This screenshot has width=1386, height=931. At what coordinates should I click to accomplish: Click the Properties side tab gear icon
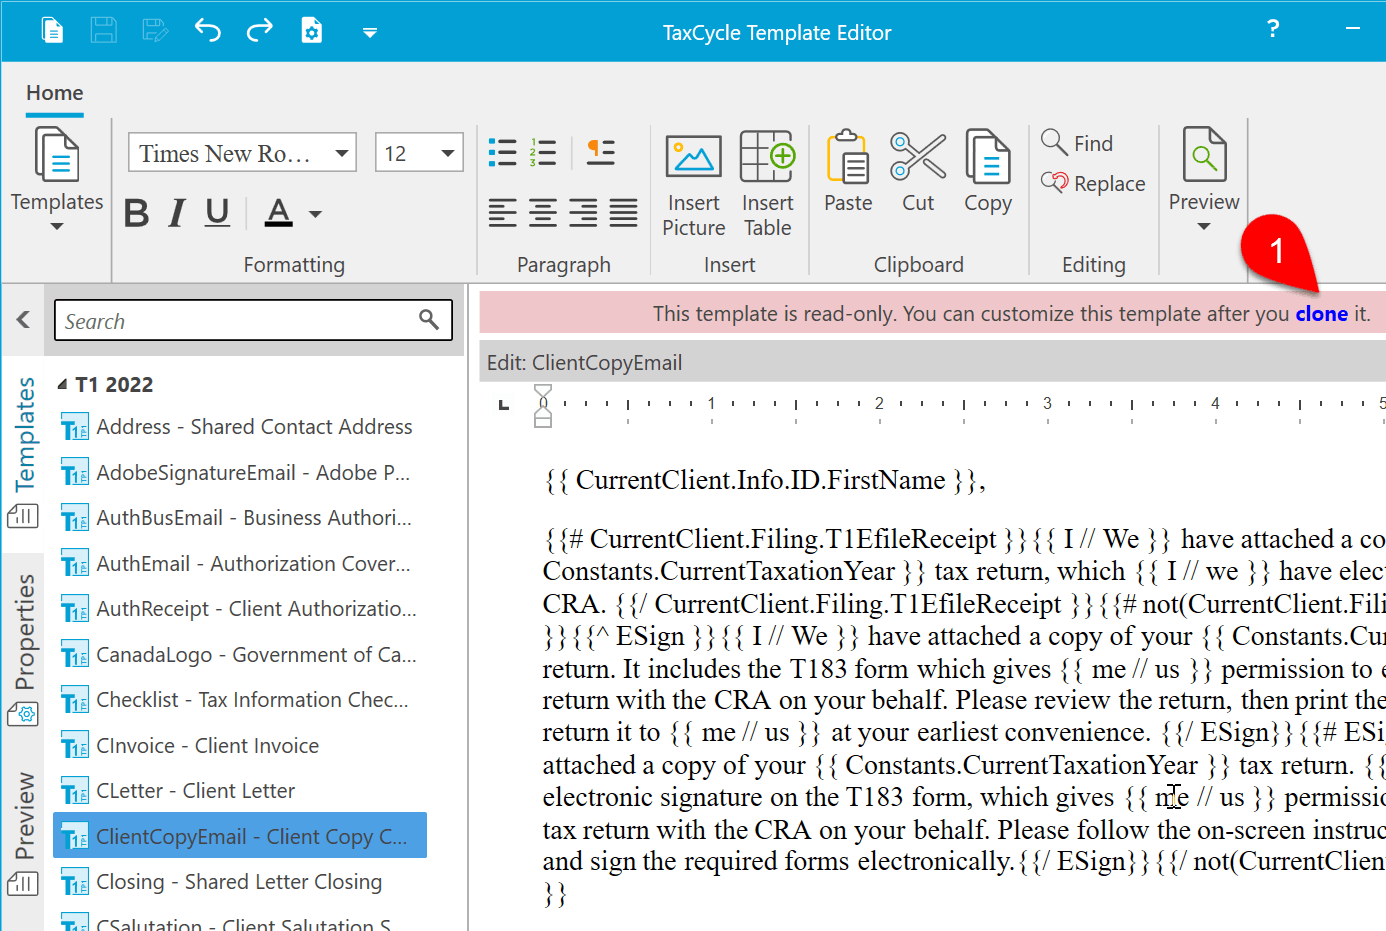(x=23, y=714)
